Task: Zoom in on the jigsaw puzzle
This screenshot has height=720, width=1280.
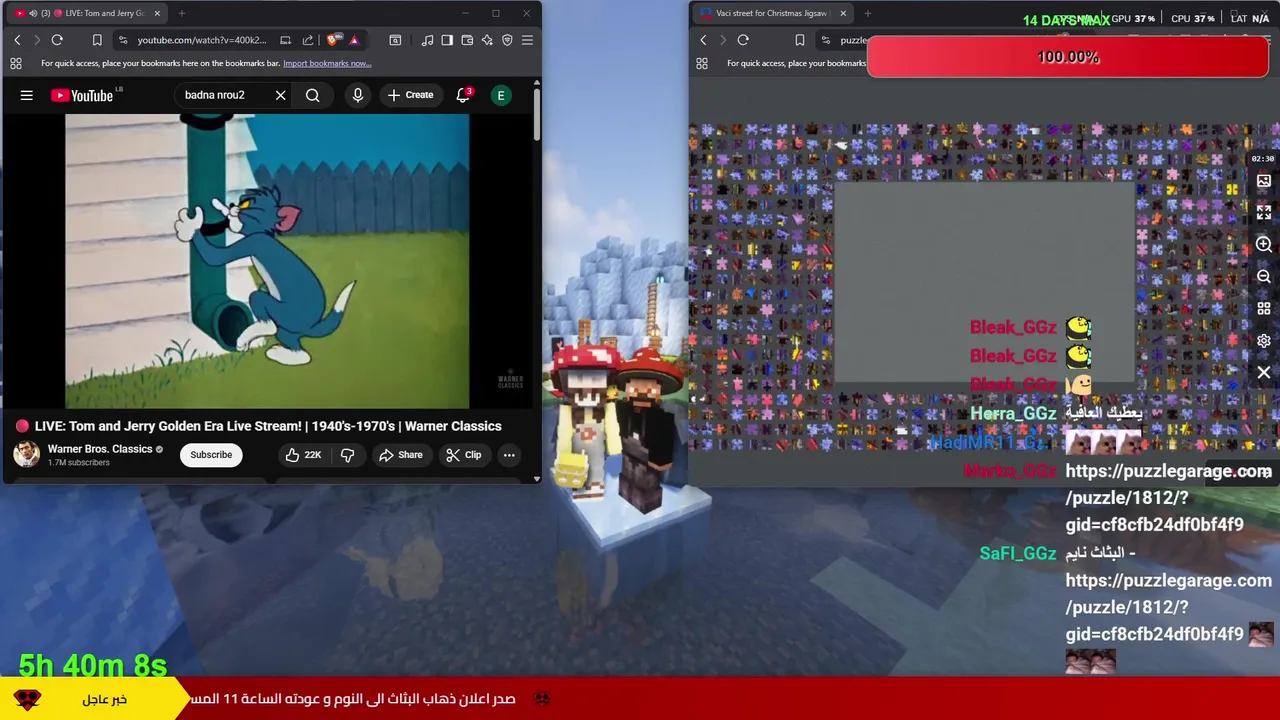Action: 1264,245
